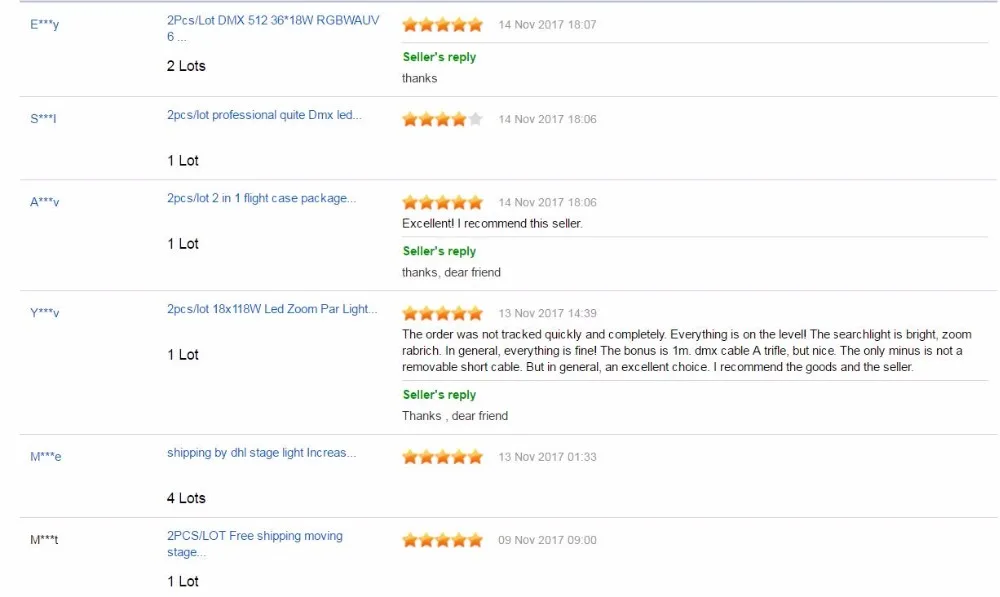
Task: Open 2pcs/lot 2 in 1 flight case package
Action: (261, 198)
